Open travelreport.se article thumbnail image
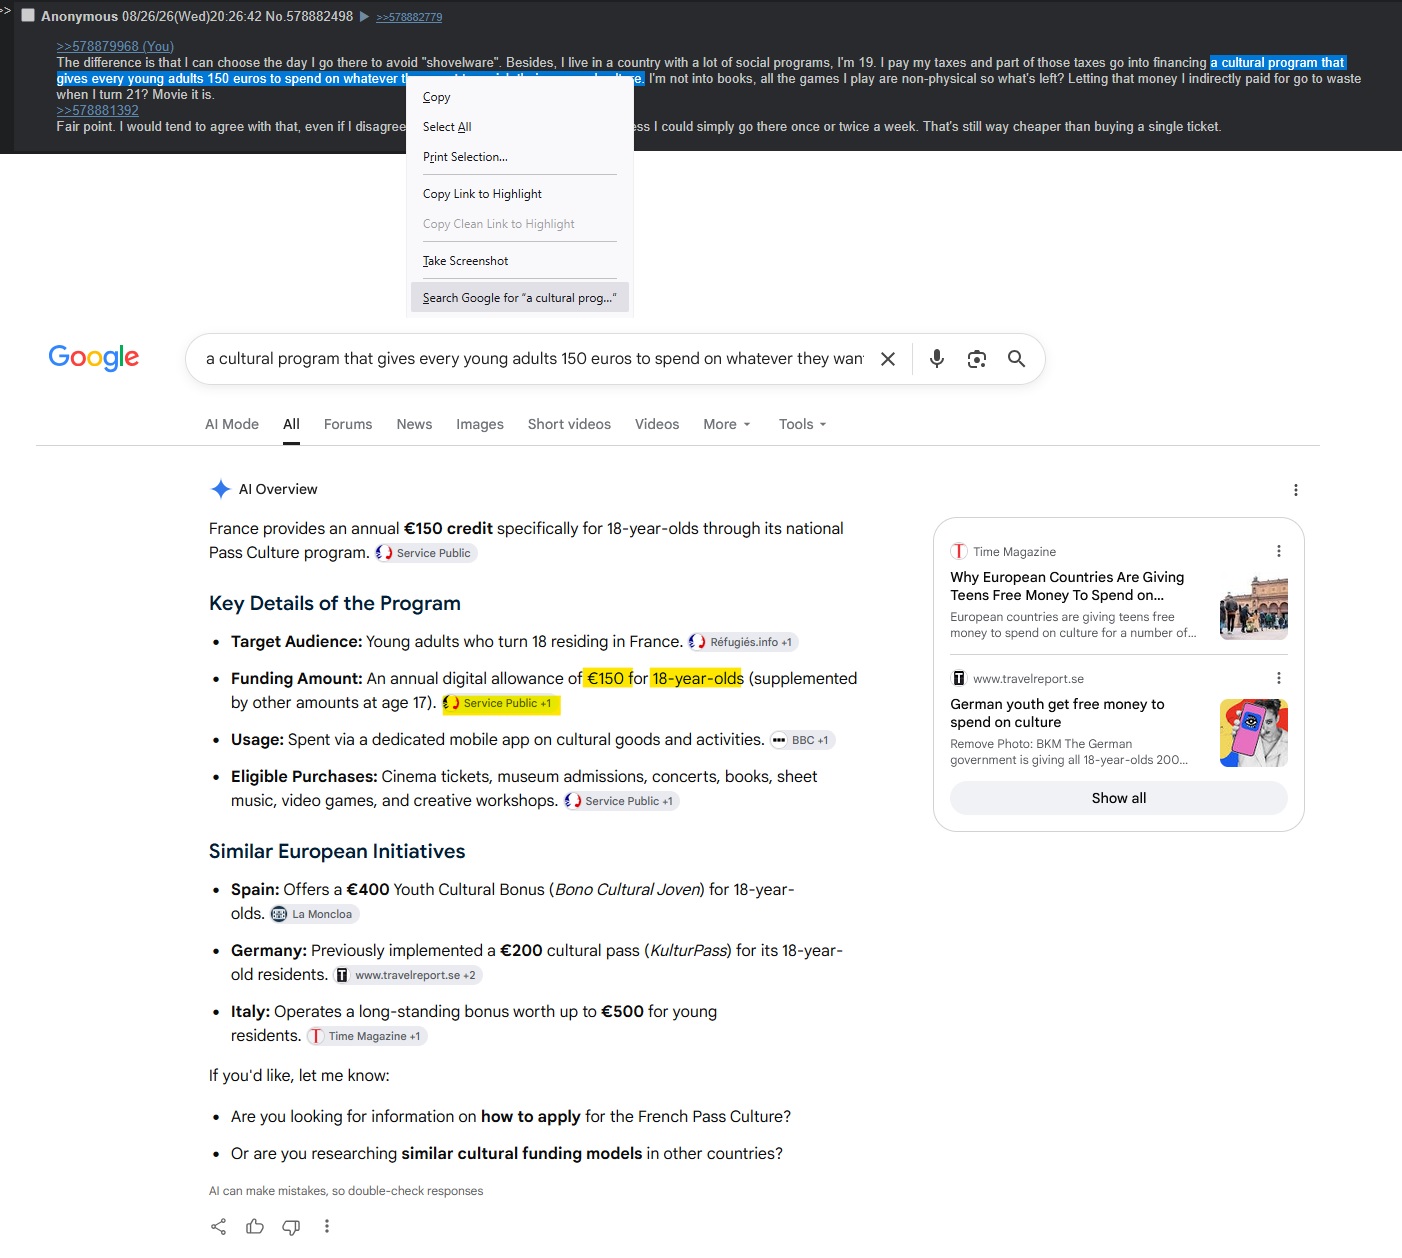The width and height of the screenshot is (1402, 1258). [1254, 733]
